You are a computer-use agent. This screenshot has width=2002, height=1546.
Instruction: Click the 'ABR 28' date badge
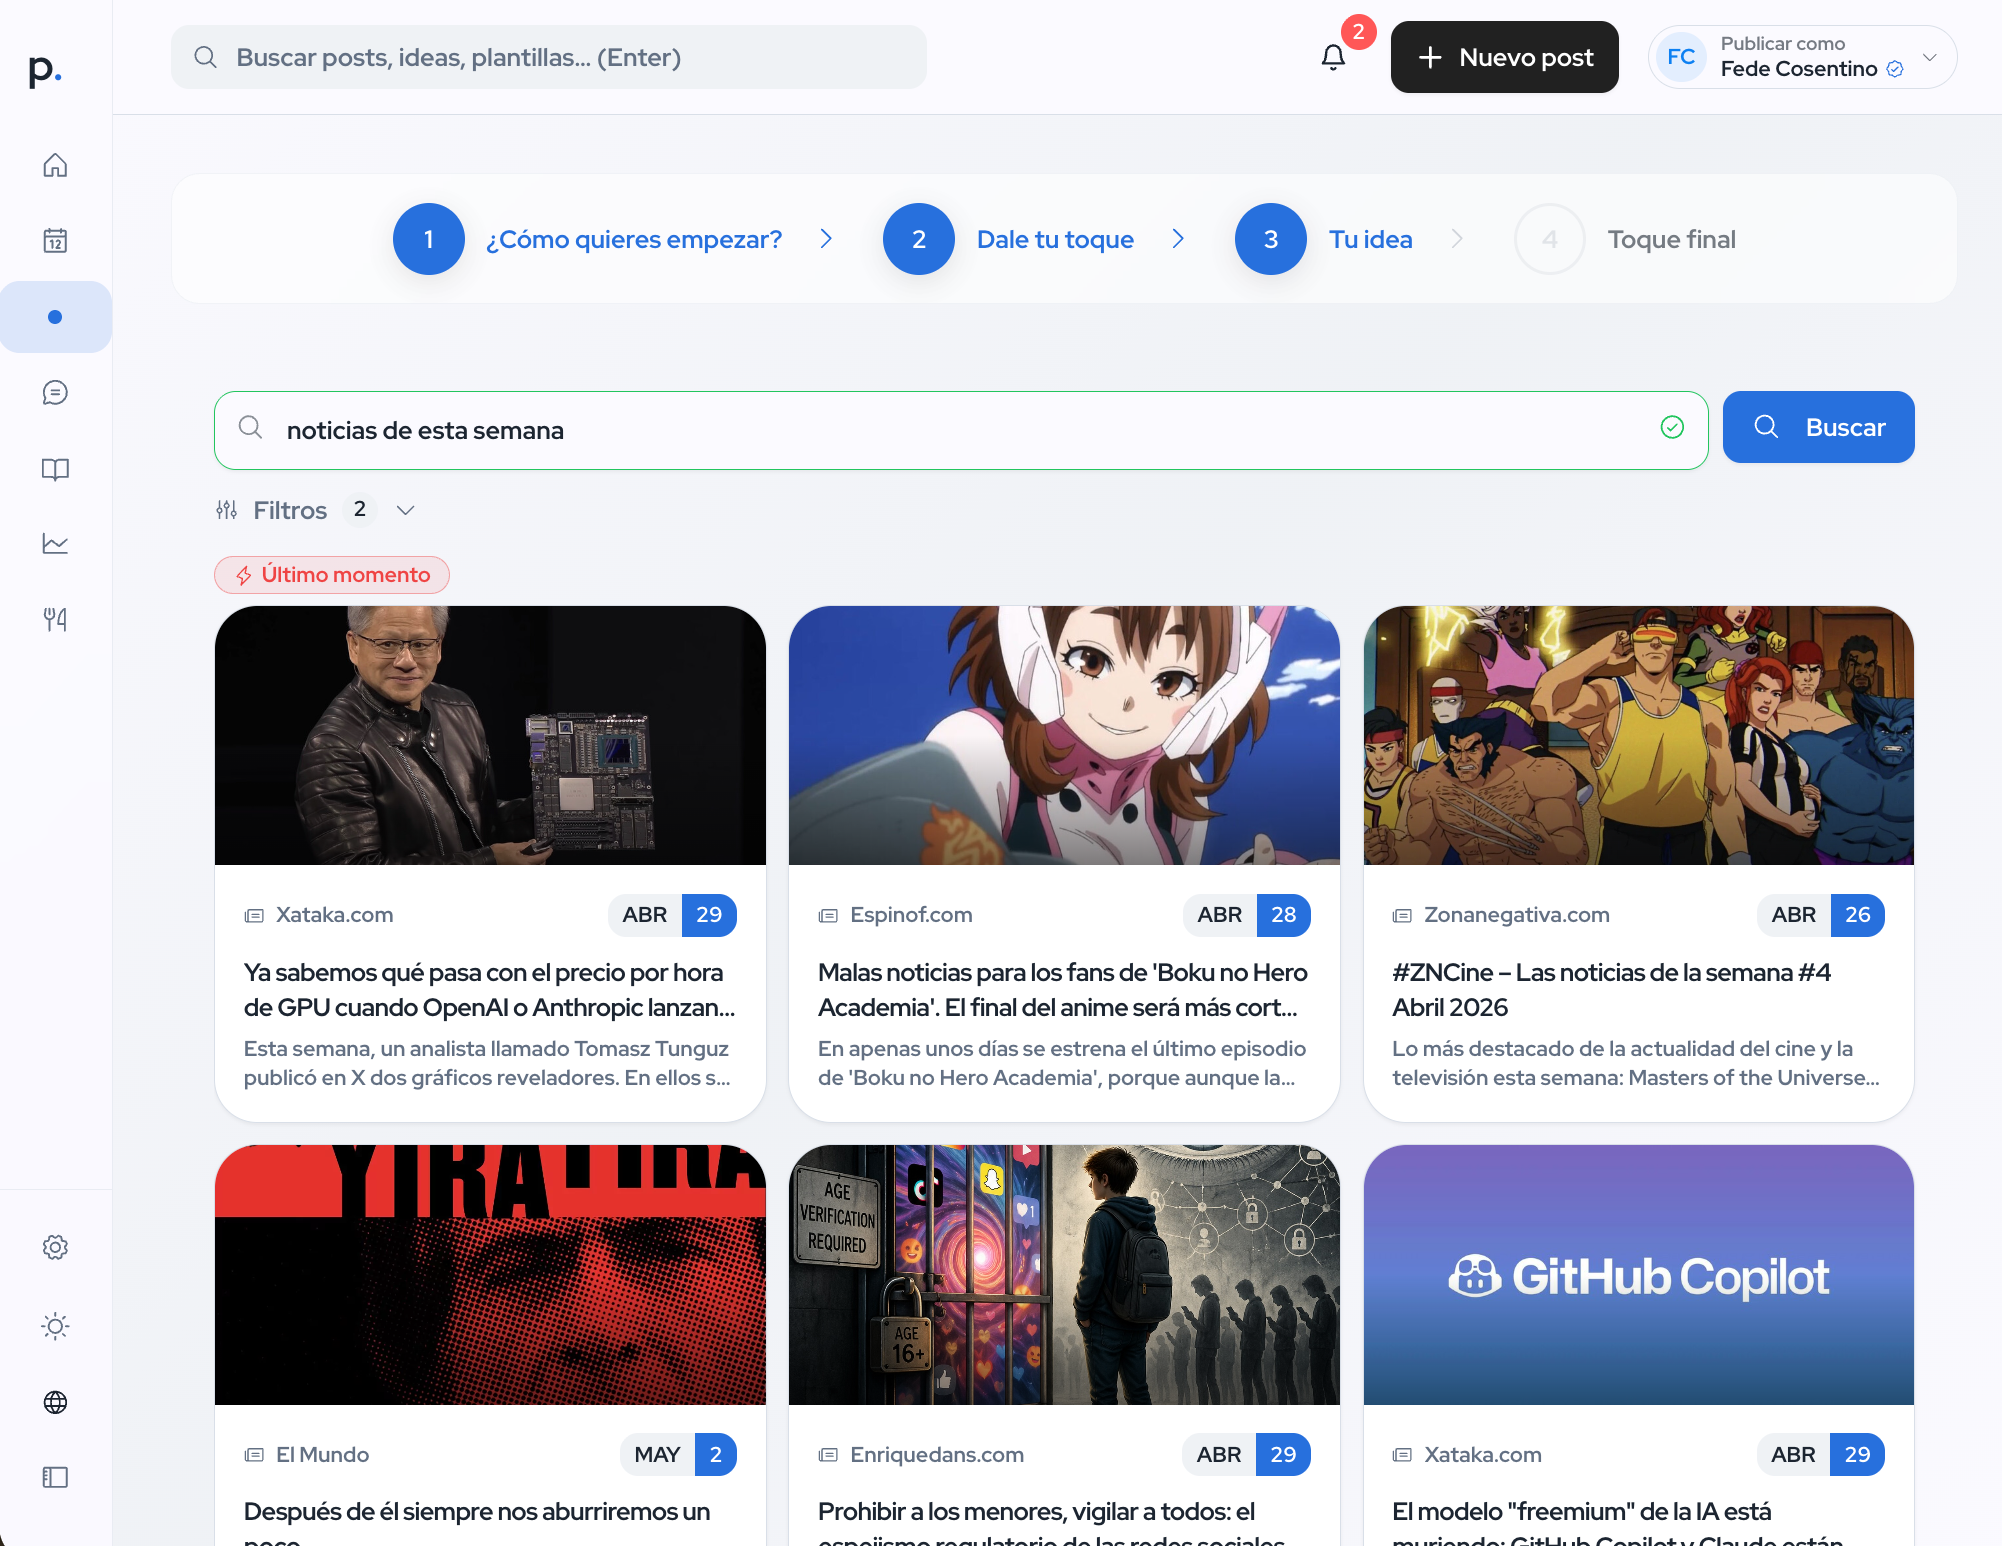[1246, 915]
